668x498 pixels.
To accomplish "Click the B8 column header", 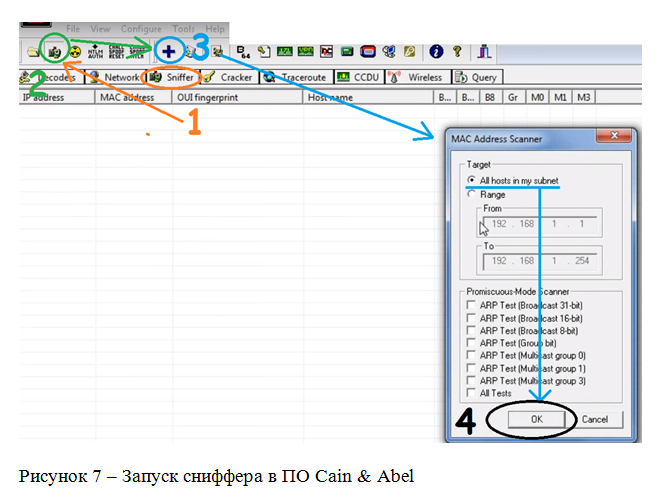I will [x=490, y=98].
